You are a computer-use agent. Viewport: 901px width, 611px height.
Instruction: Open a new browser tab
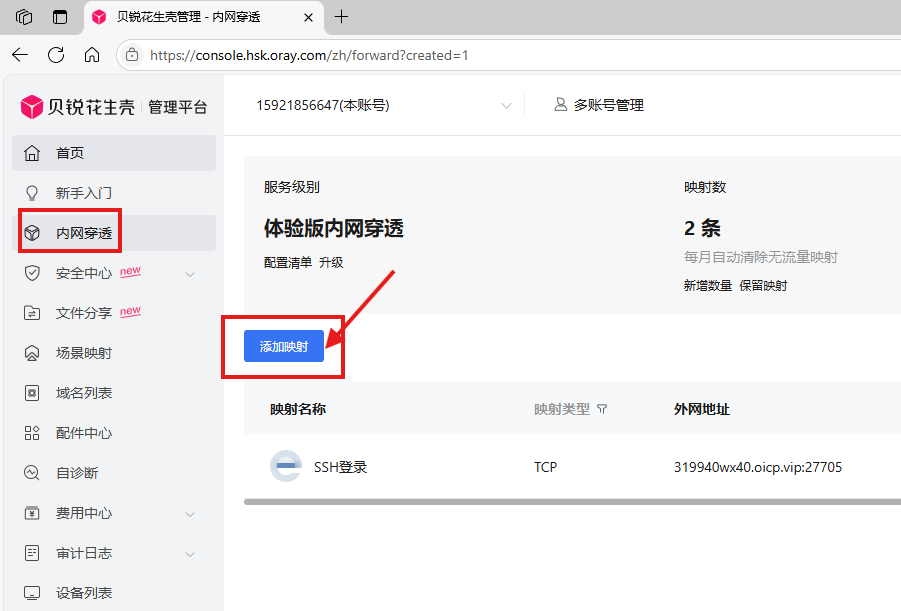(x=341, y=17)
